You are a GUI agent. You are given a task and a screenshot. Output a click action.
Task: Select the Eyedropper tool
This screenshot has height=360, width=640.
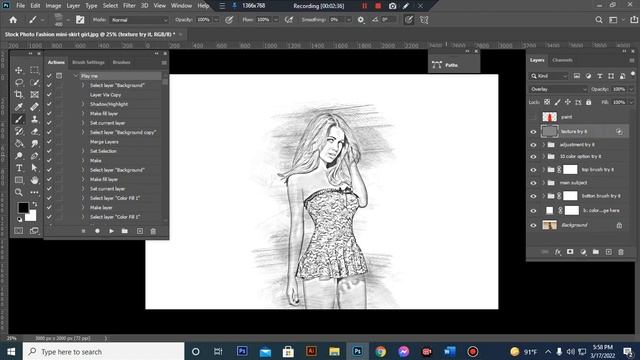[19, 107]
